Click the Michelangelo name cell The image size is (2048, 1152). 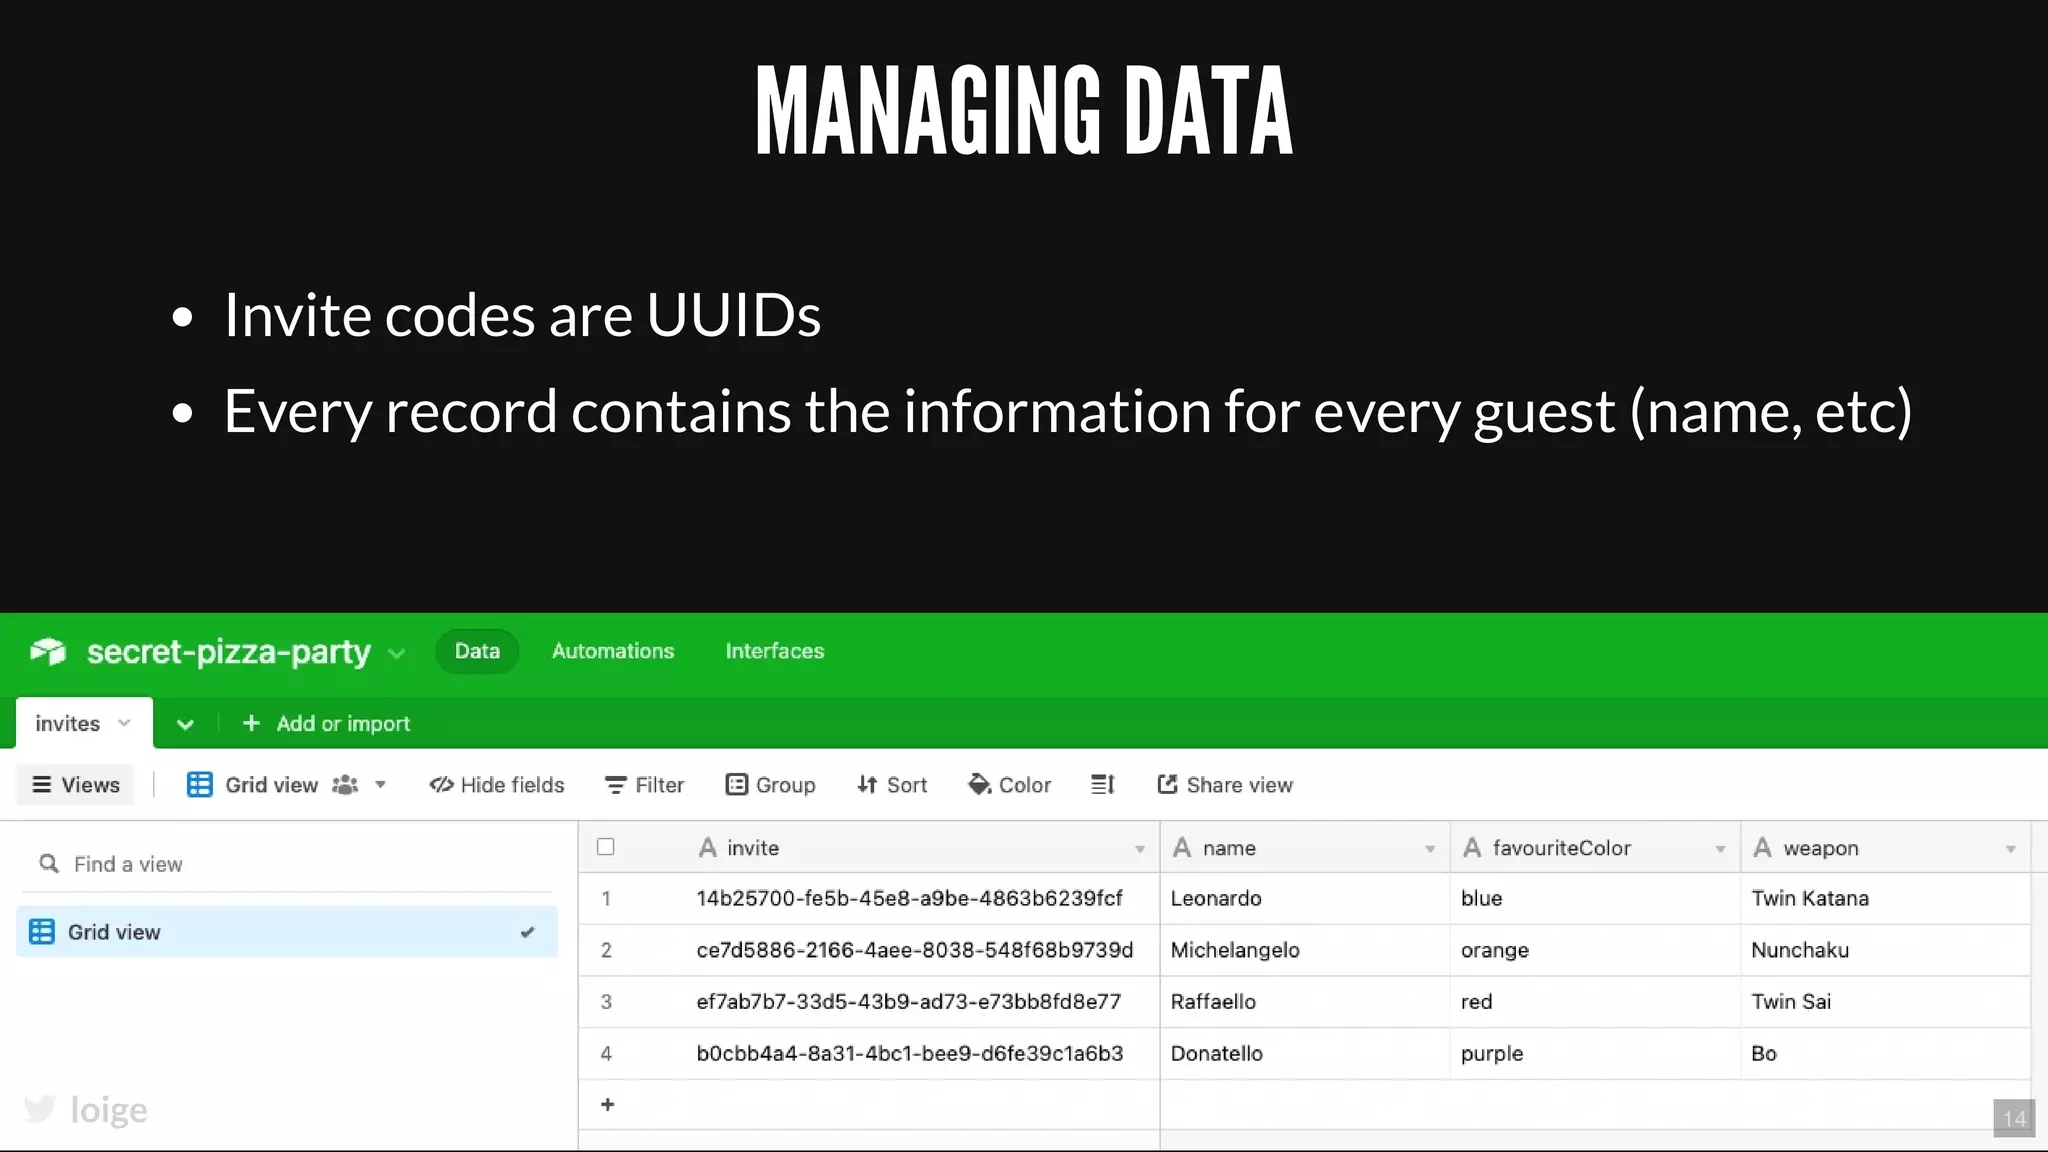pos(1305,950)
